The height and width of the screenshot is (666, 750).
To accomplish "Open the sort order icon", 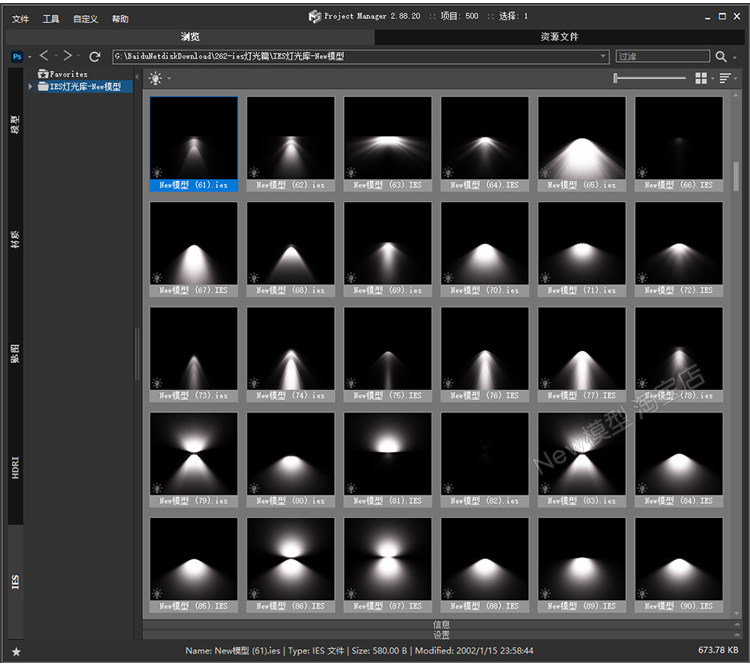I will (725, 78).
